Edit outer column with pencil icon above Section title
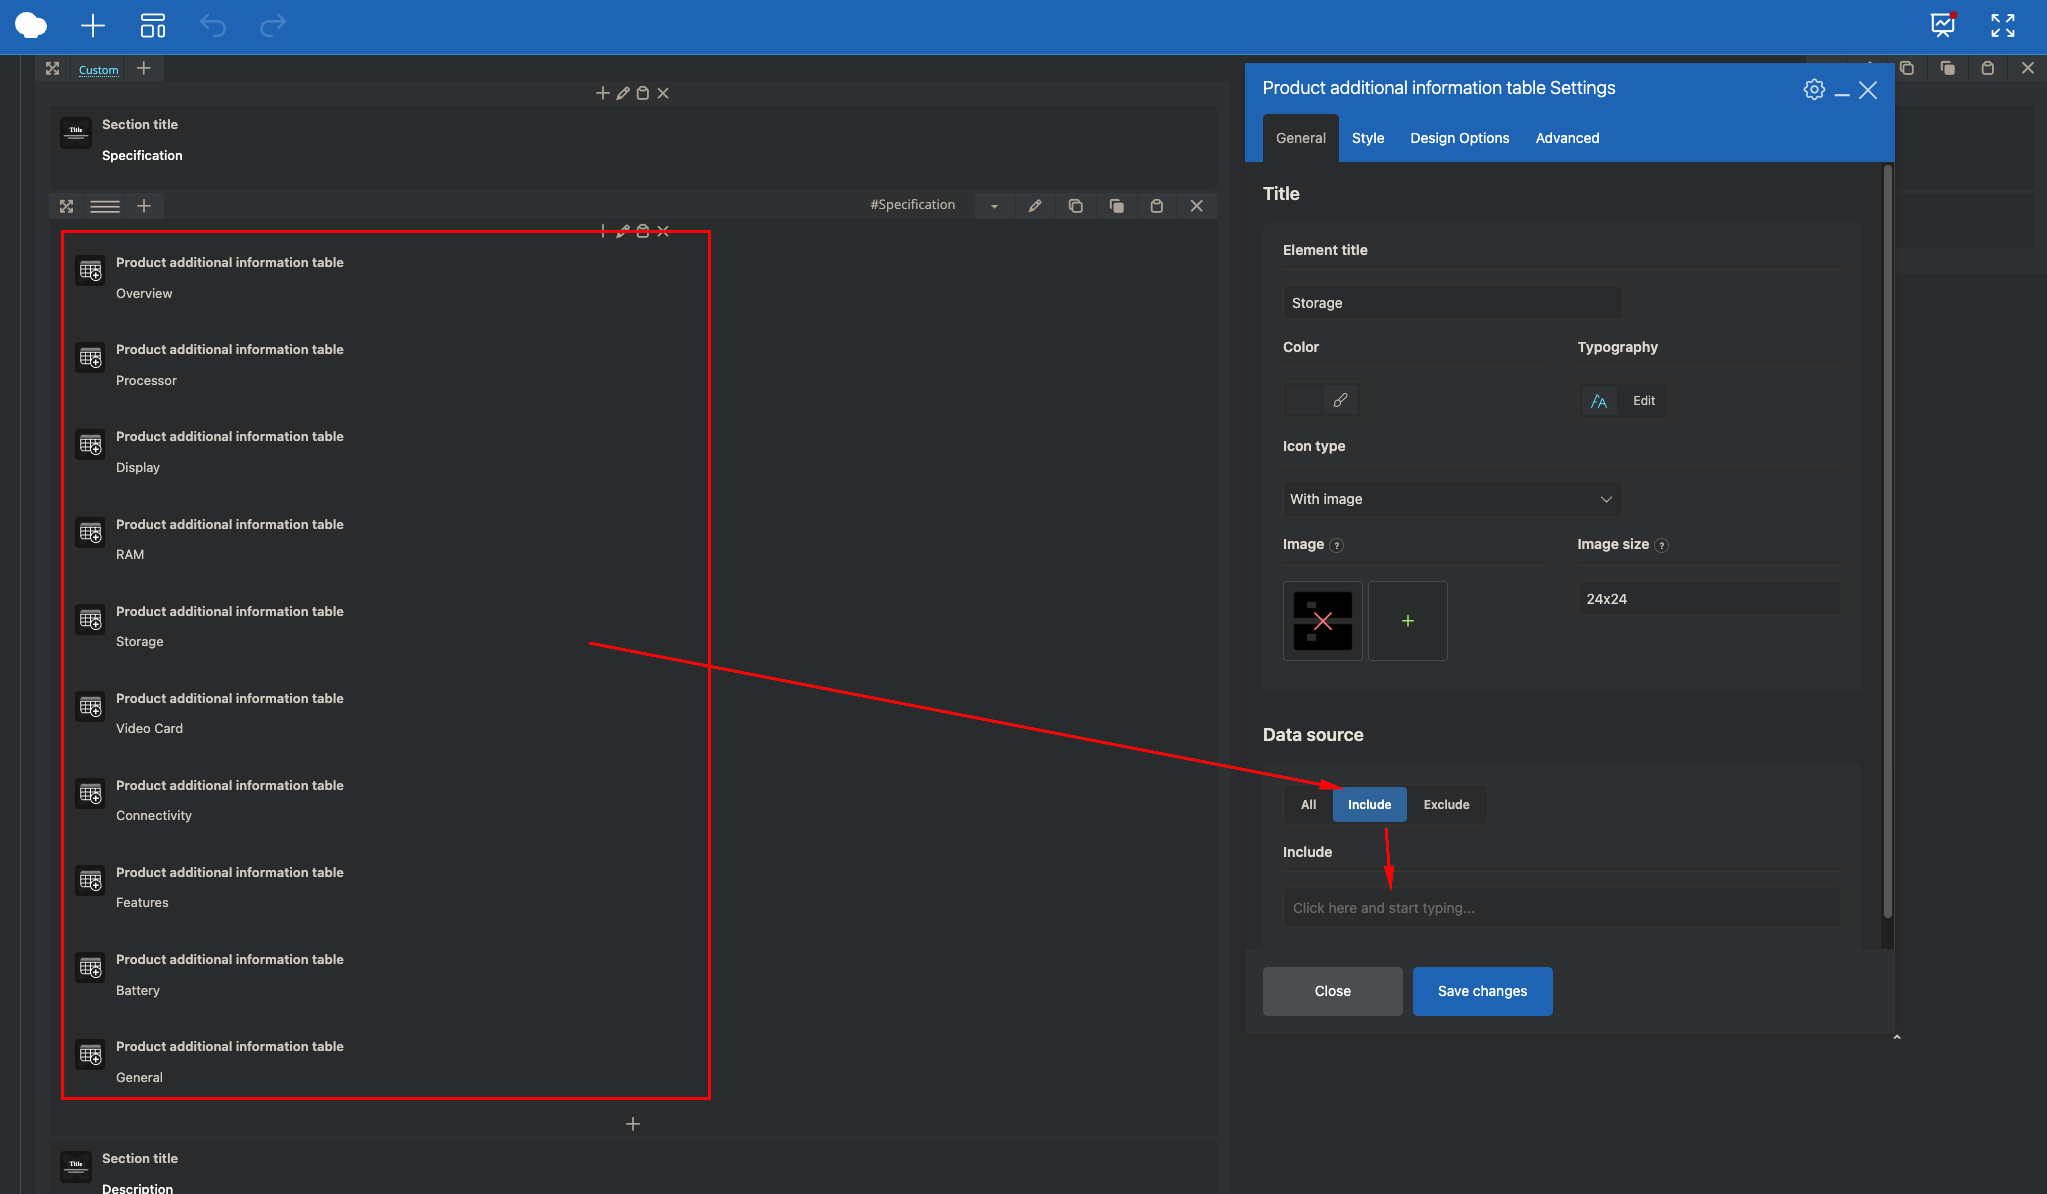Image resolution: width=2047 pixels, height=1194 pixels. click(x=623, y=93)
